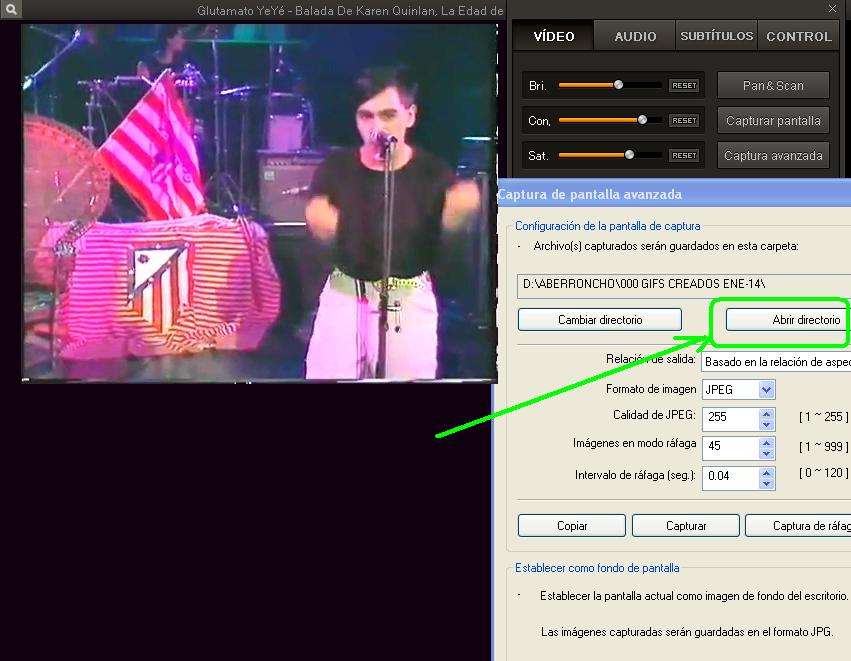Viewport: 851px width, 661px height.
Task: Close the control panel with the X
Action: (832, 8)
